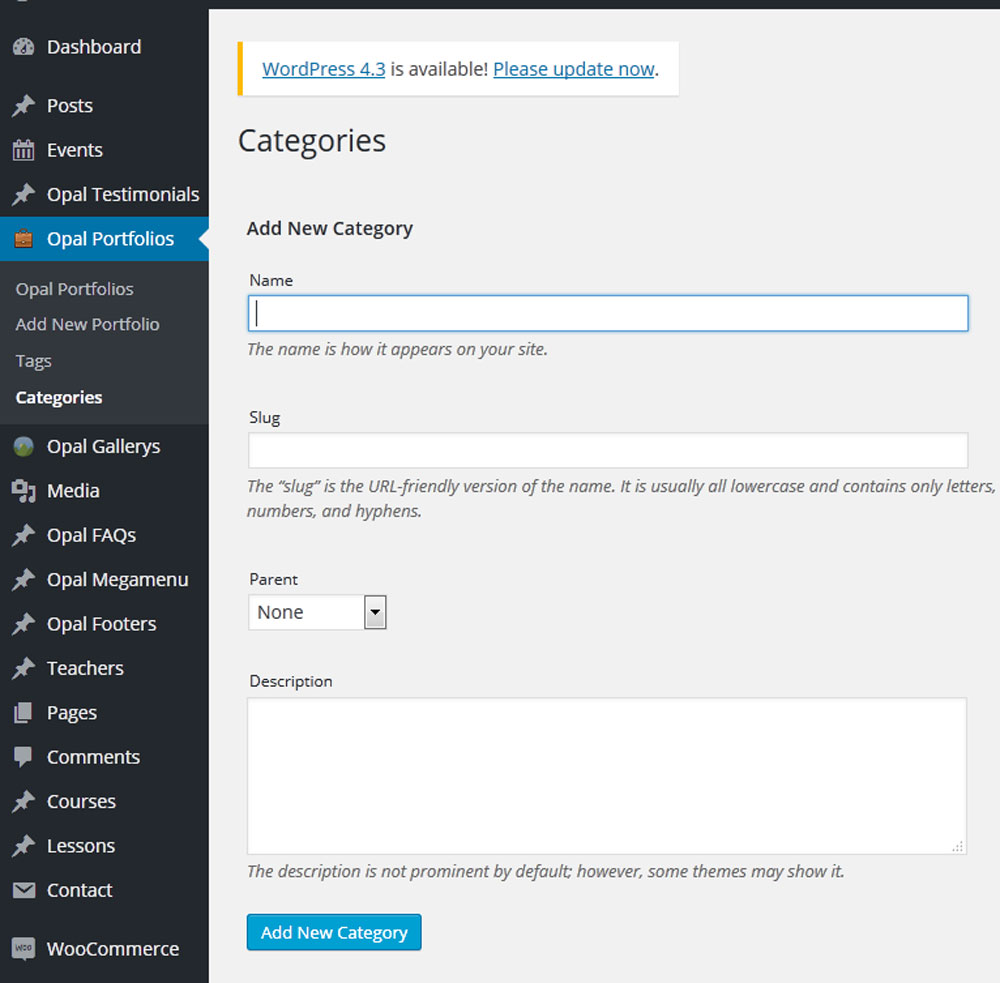Click inside the Description text area
The width and height of the screenshot is (1000, 983).
tap(607, 775)
